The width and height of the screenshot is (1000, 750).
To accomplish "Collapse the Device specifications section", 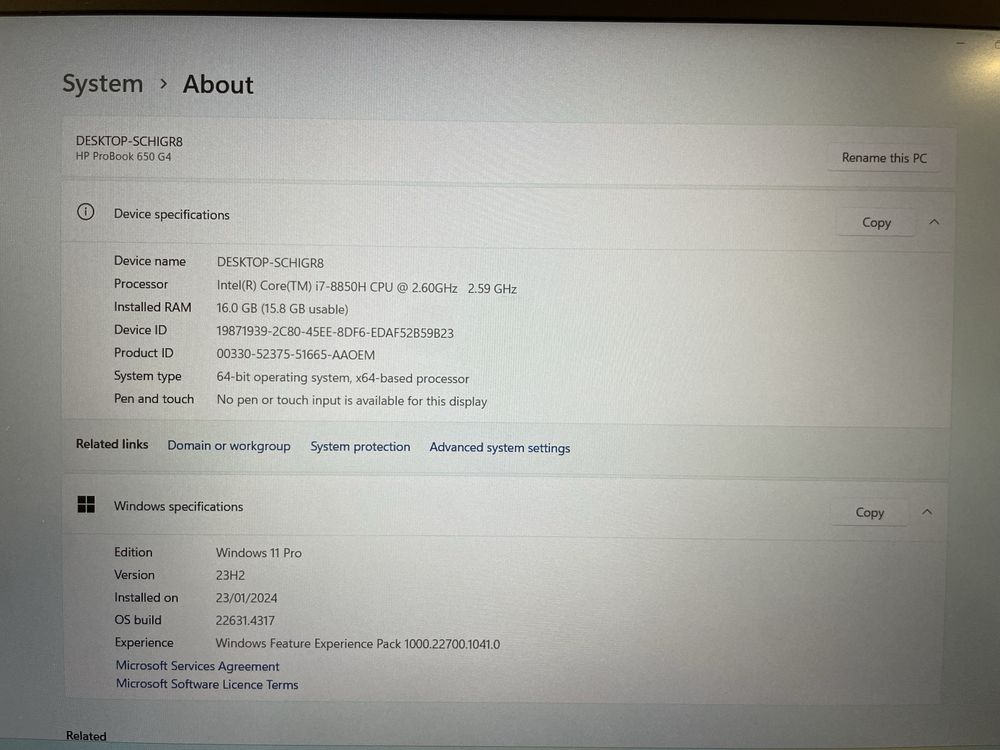I will coord(934,222).
